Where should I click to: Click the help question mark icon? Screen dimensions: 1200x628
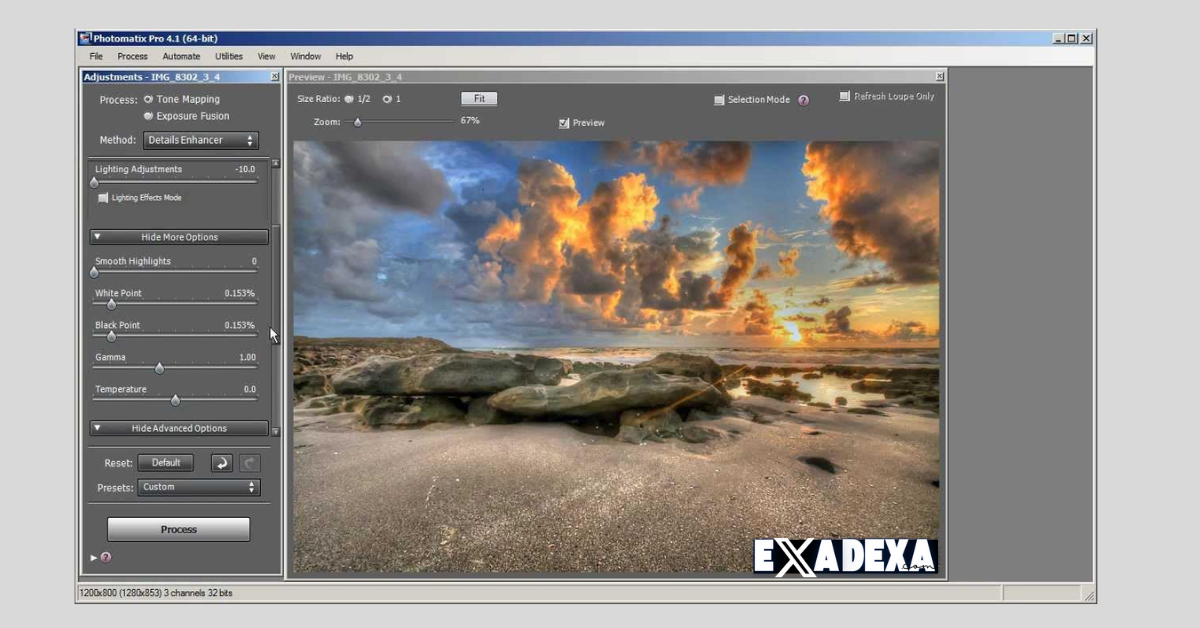pos(105,557)
